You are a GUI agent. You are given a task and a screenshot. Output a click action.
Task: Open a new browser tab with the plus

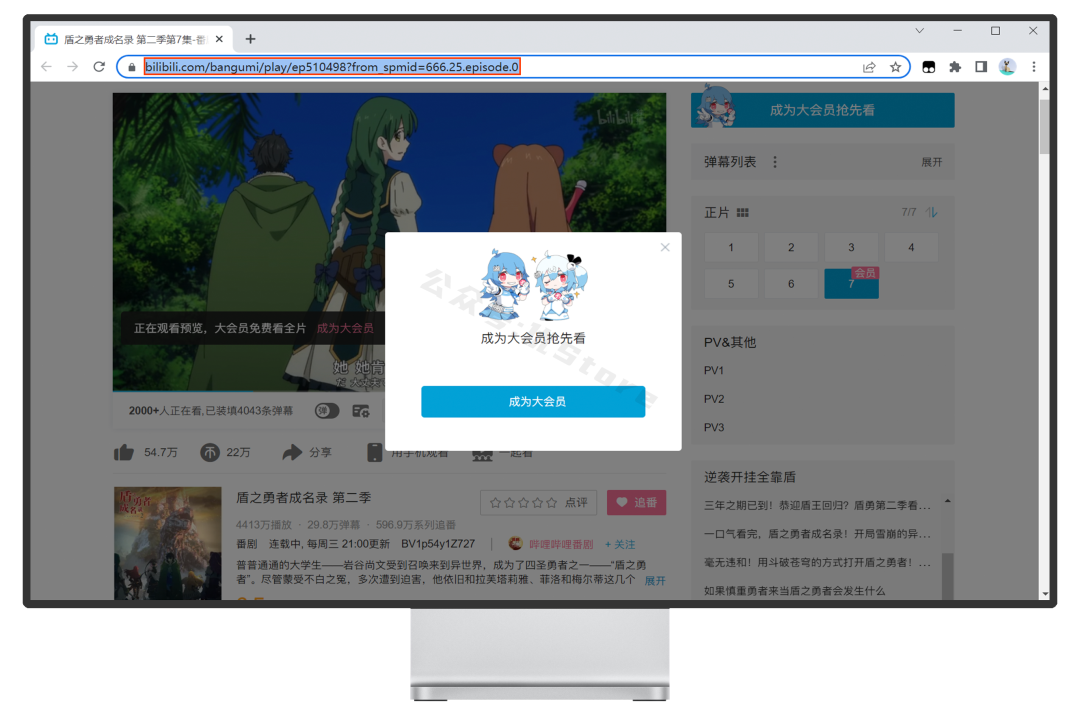(x=250, y=39)
